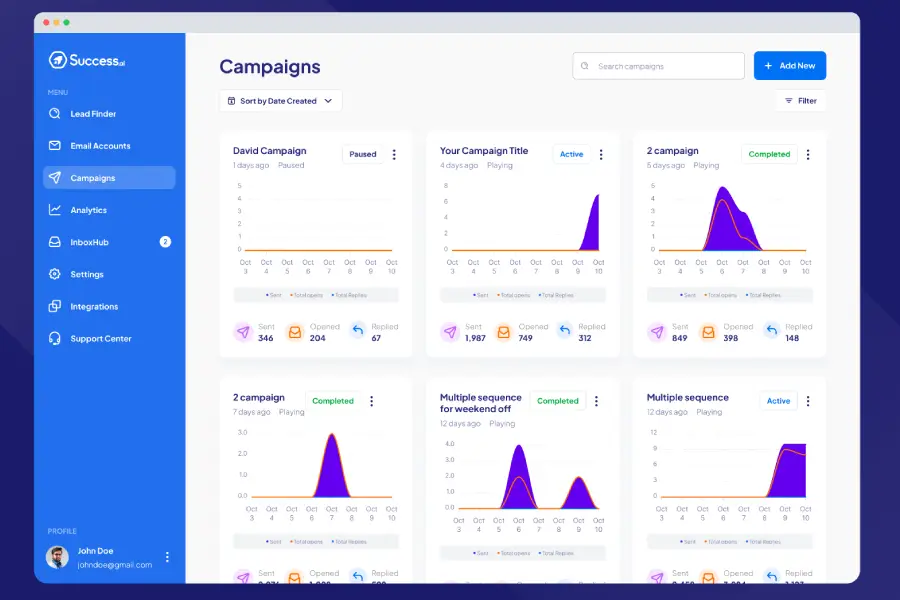900x600 pixels.
Task: Click Completed badge on 5 days ago 2 campaign
Action: tap(769, 154)
